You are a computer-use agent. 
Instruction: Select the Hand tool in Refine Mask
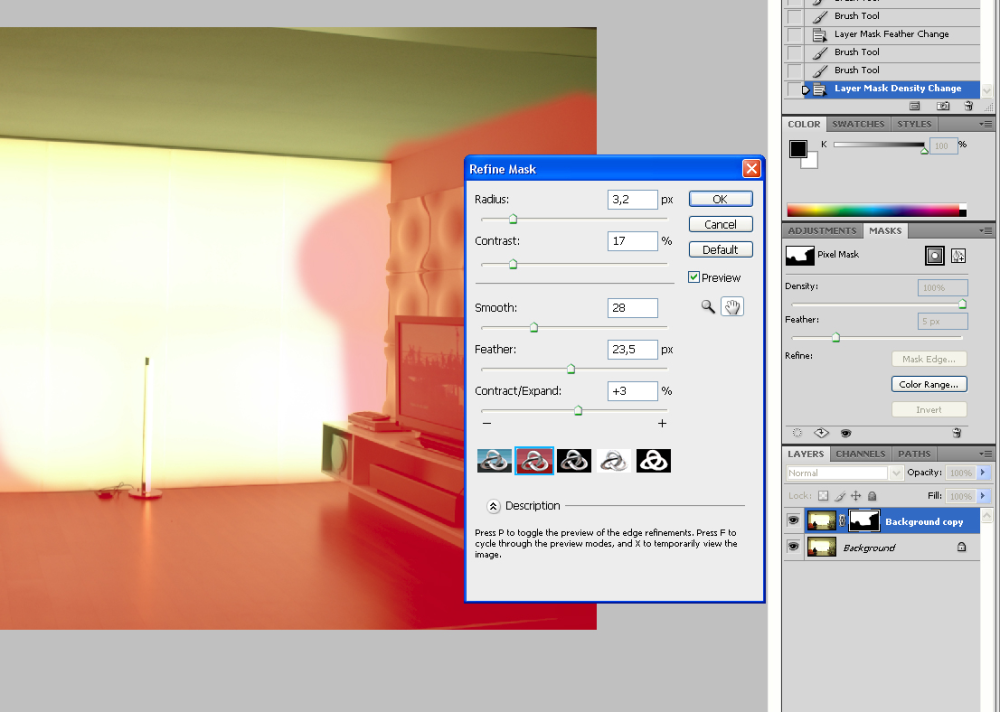click(x=732, y=307)
